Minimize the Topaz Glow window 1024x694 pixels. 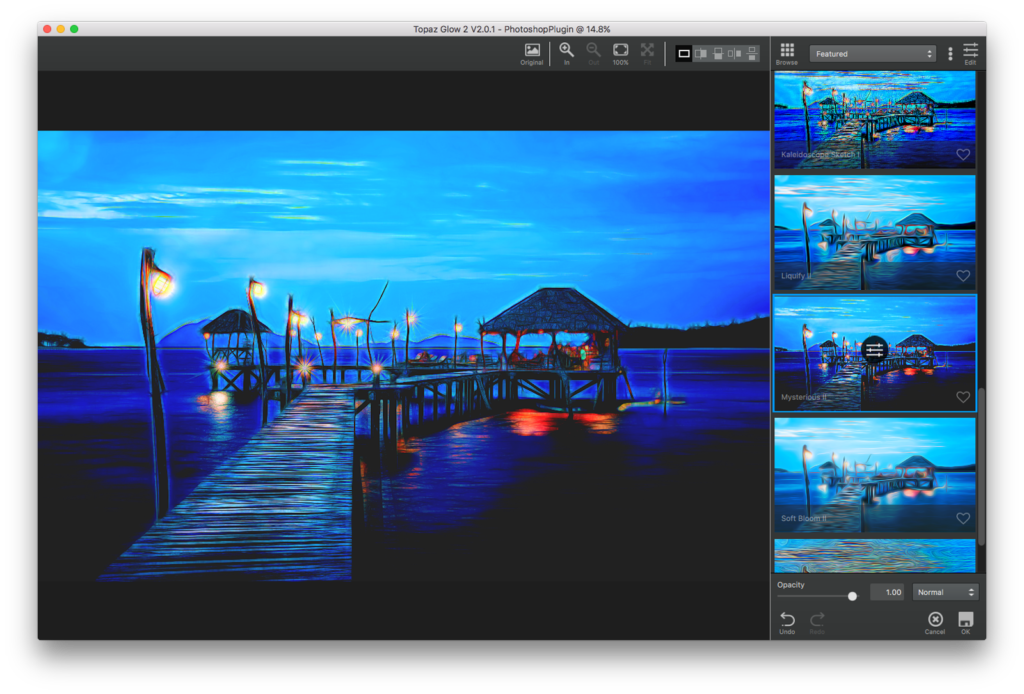click(x=61, y=29)
